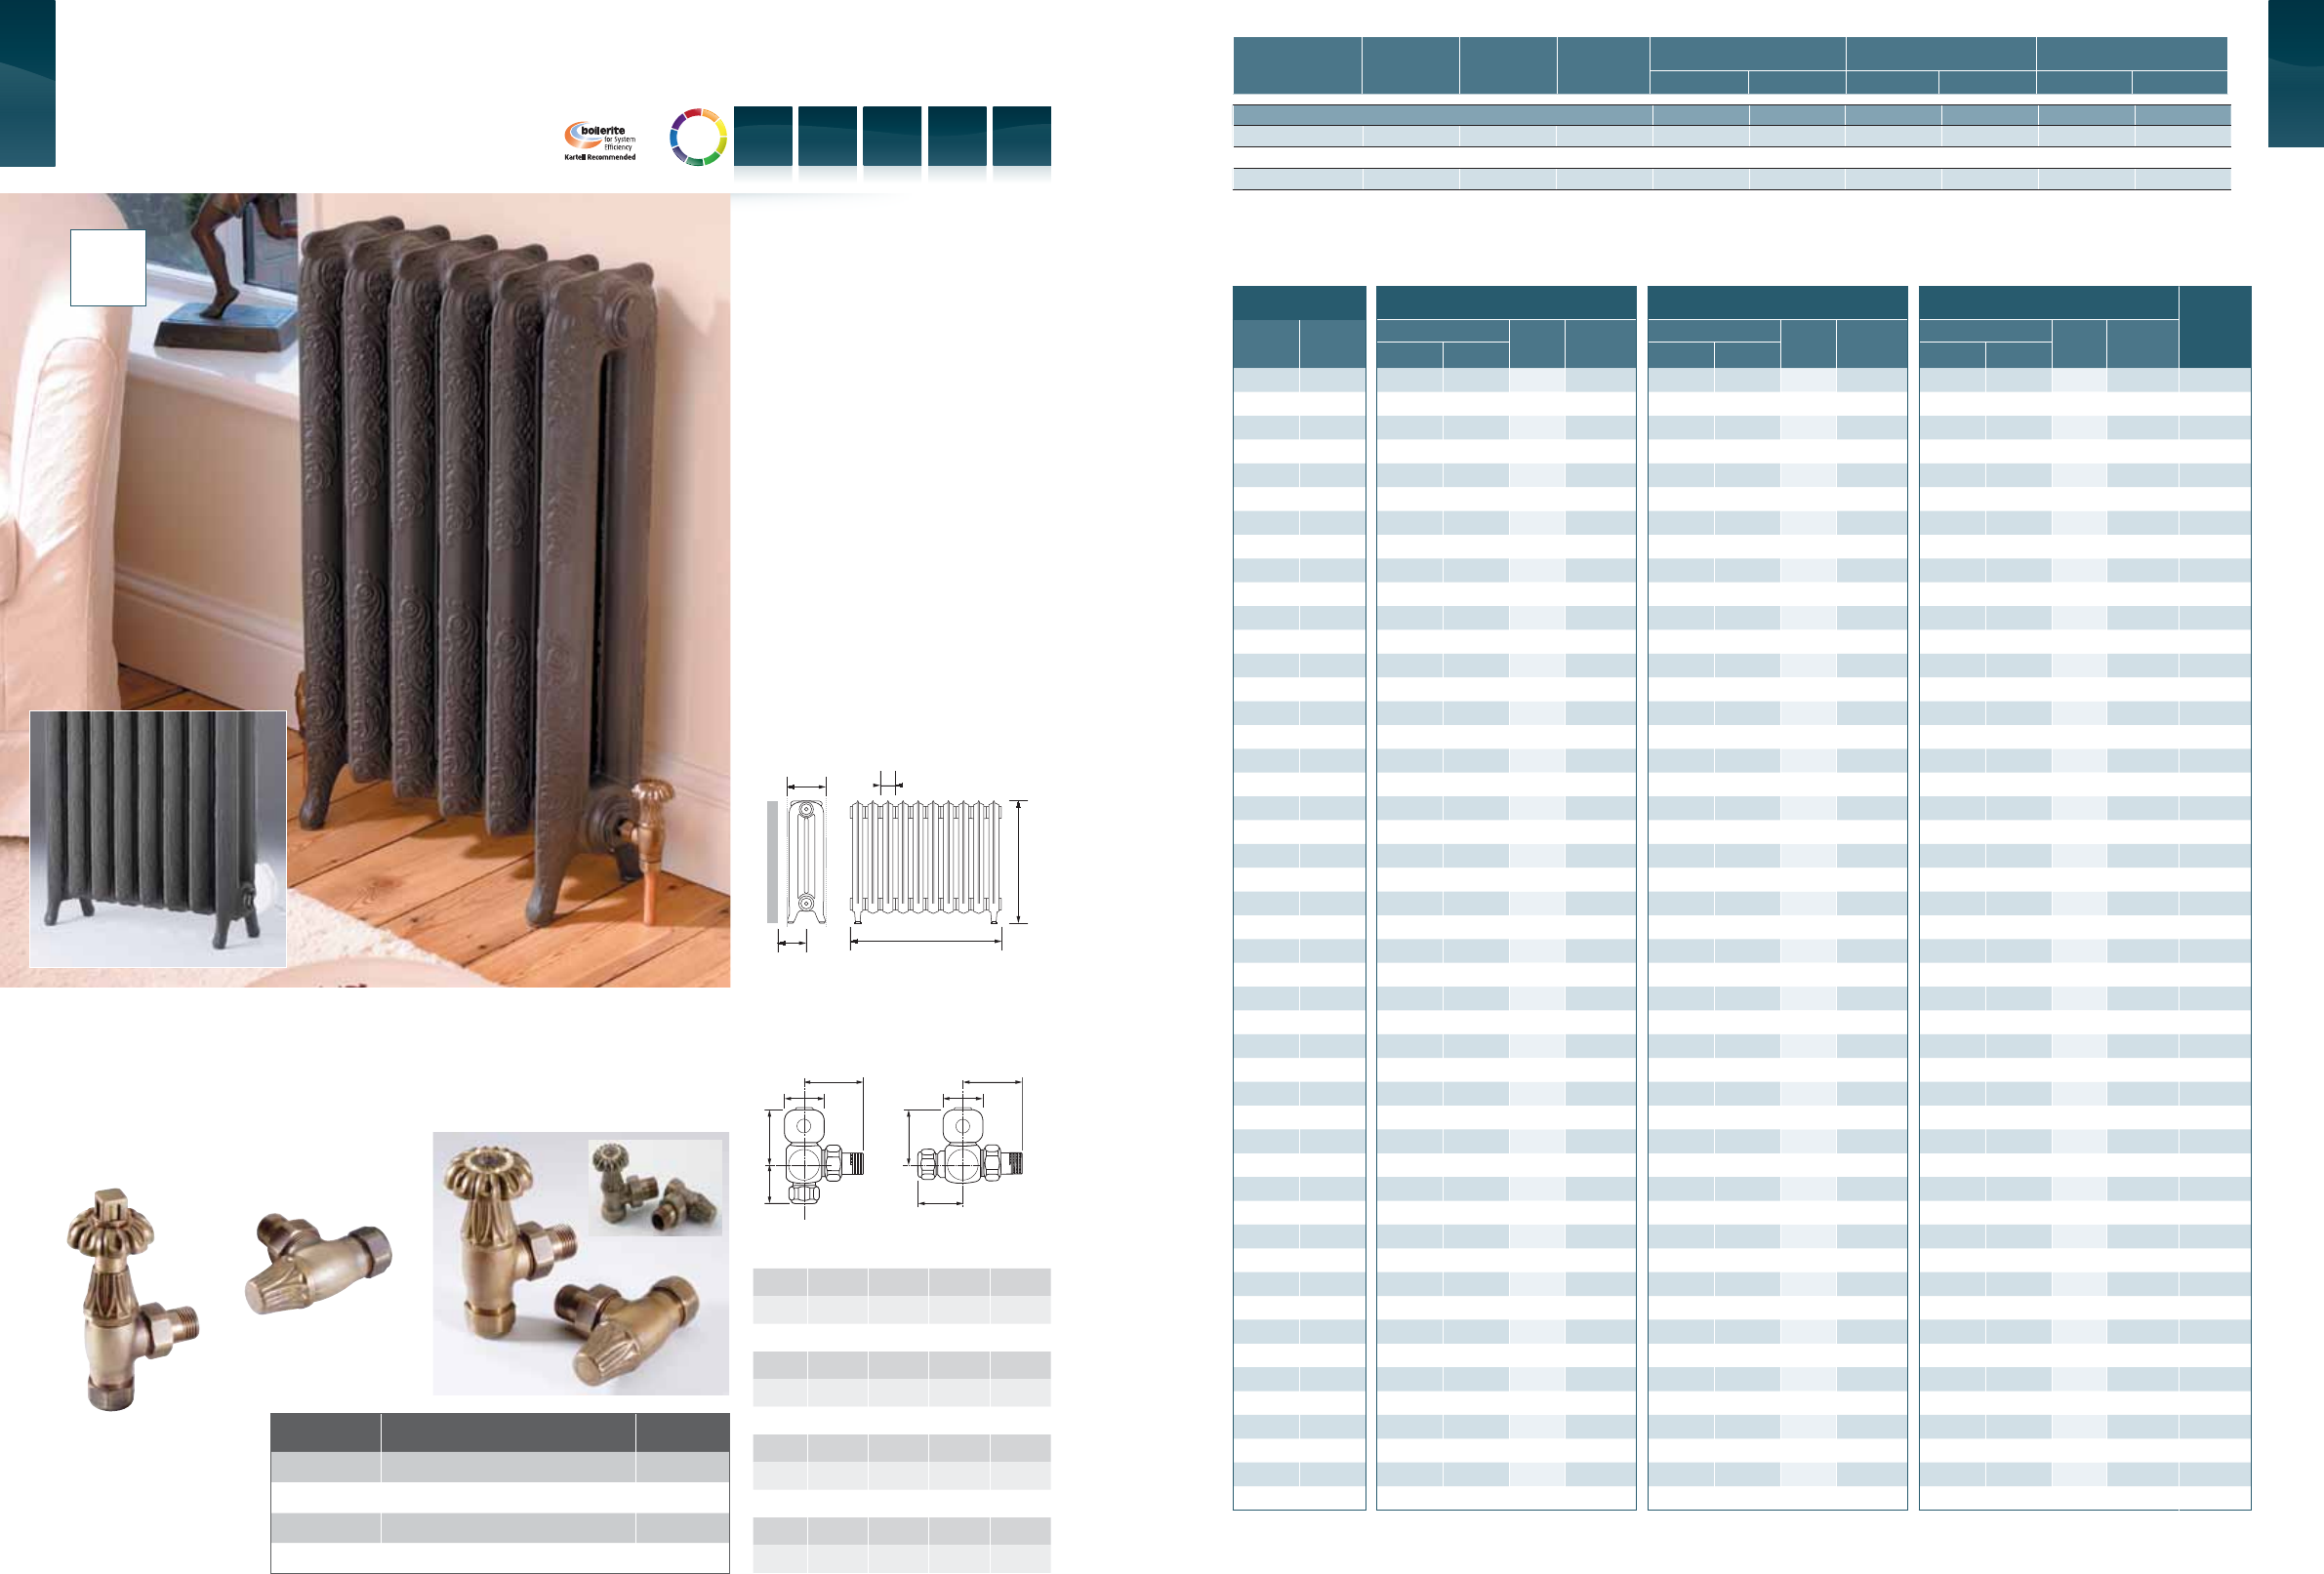
Task: Click the radiator front-view dimension diagram
Action: tap(925, 861)
